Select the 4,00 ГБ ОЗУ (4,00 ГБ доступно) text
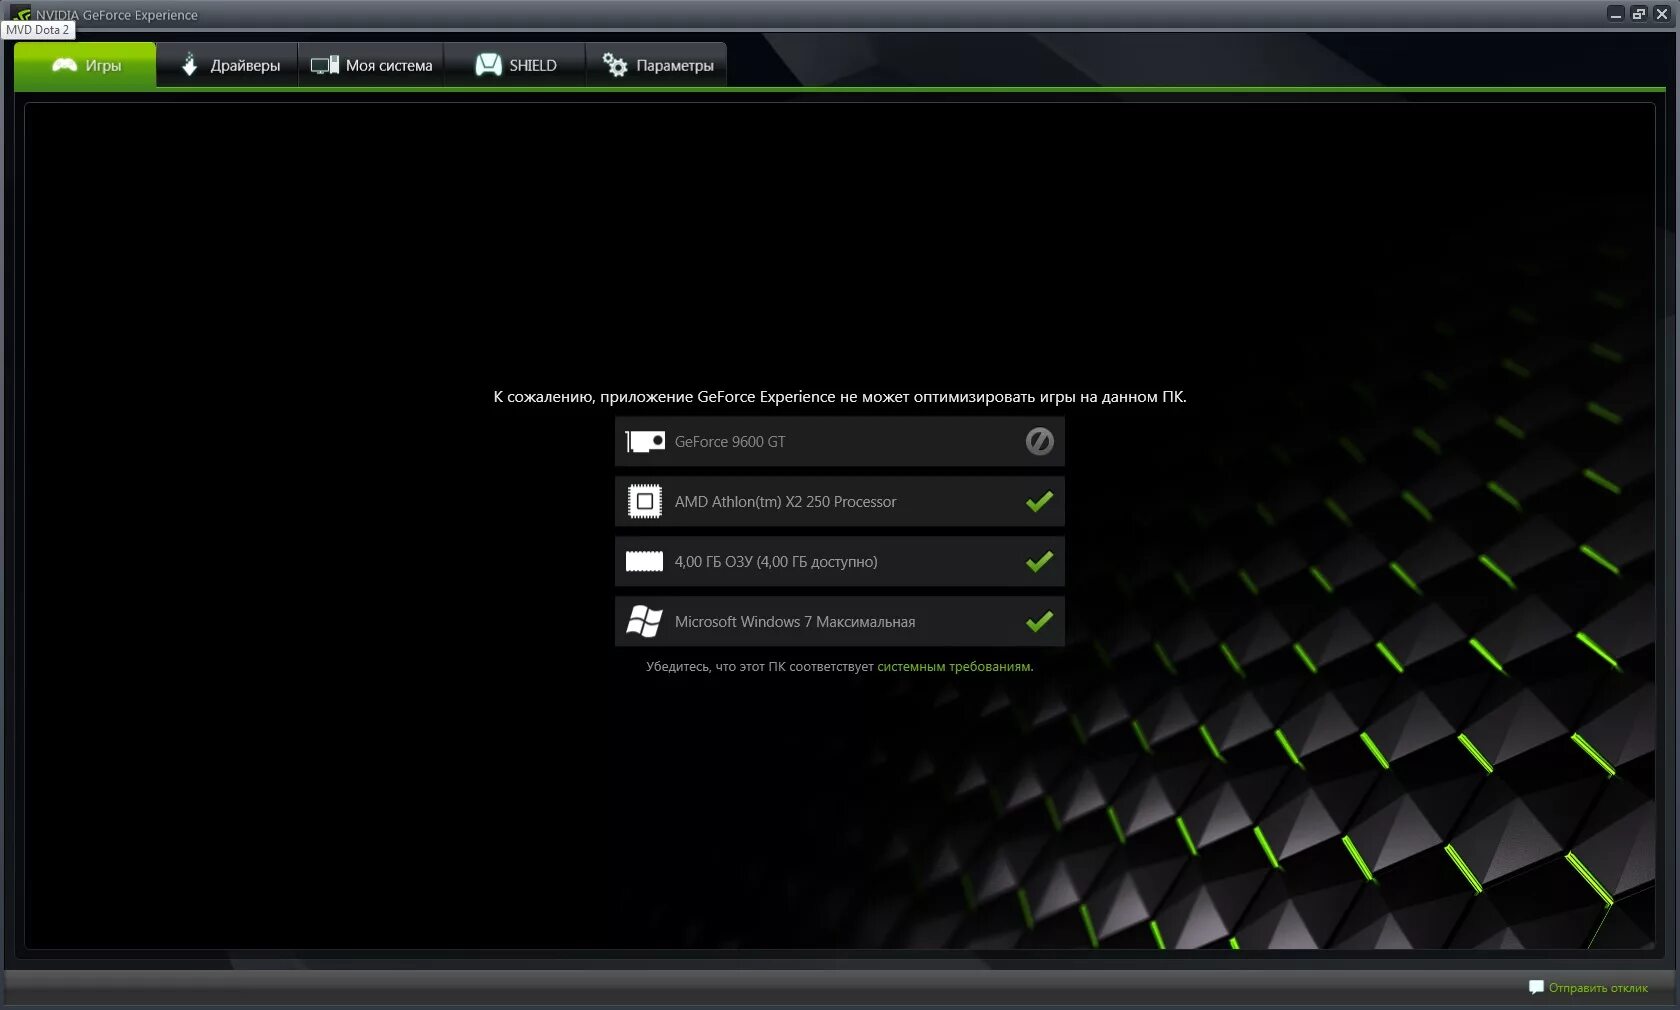The image size is (1680, 1010). [776, 561]
